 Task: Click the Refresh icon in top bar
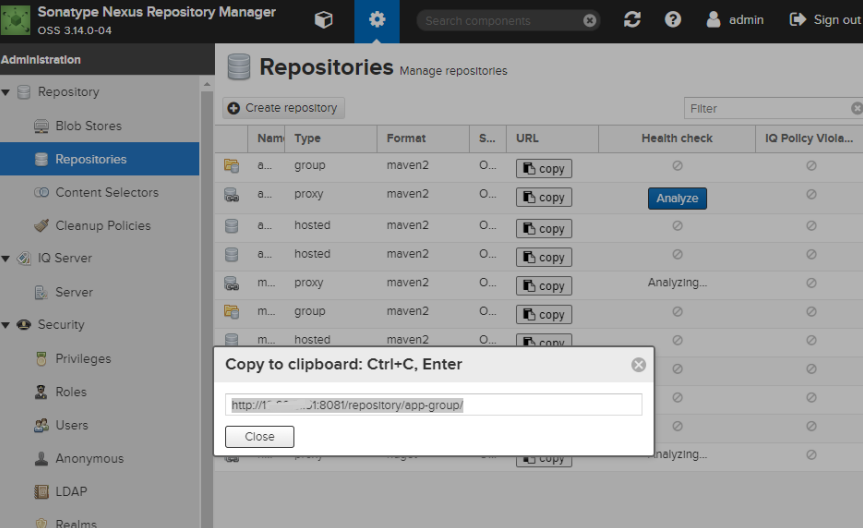tap(632, 20)
